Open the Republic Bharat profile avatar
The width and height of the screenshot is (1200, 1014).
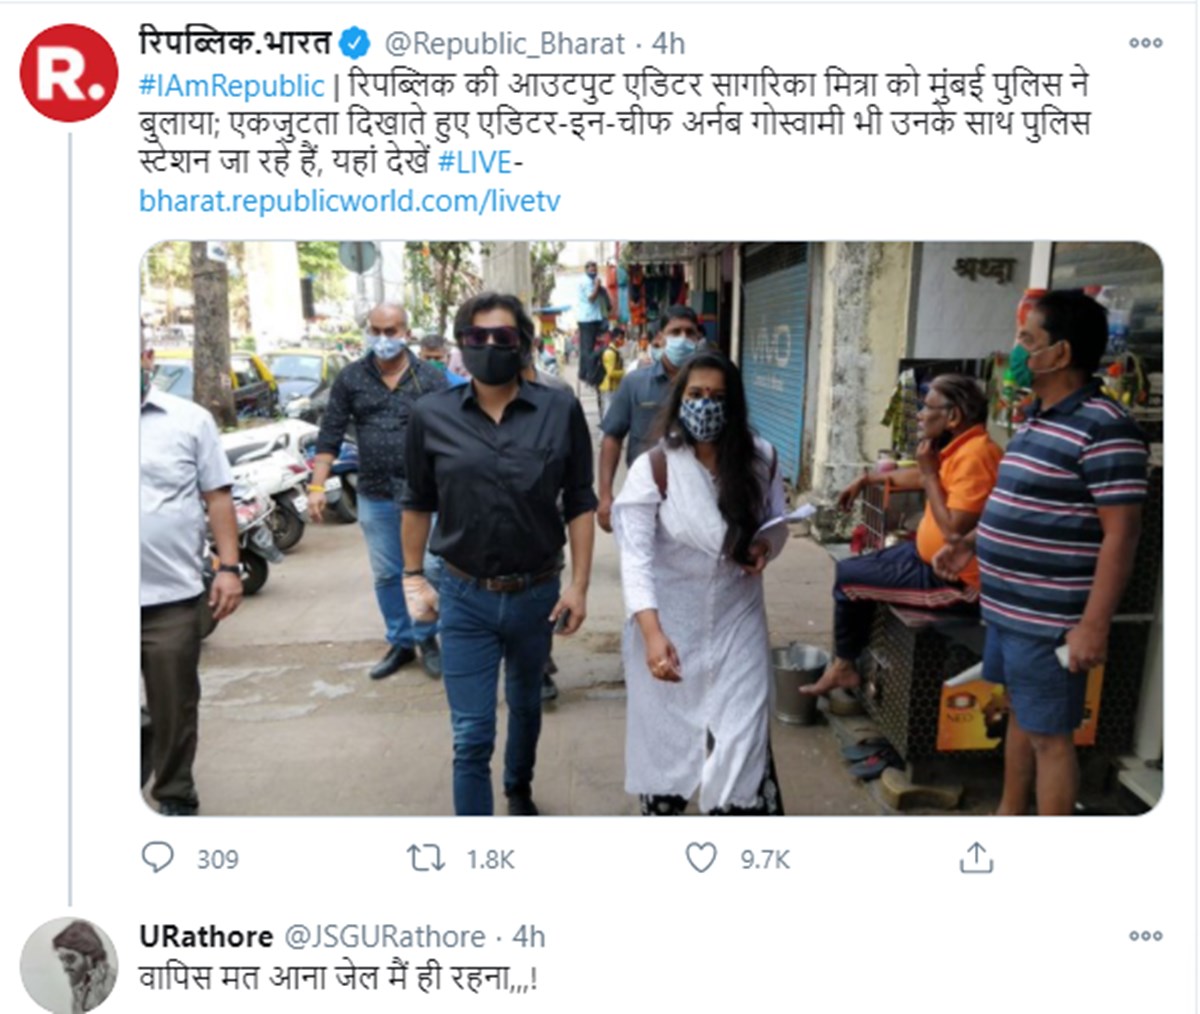click(x=69, y=73)
